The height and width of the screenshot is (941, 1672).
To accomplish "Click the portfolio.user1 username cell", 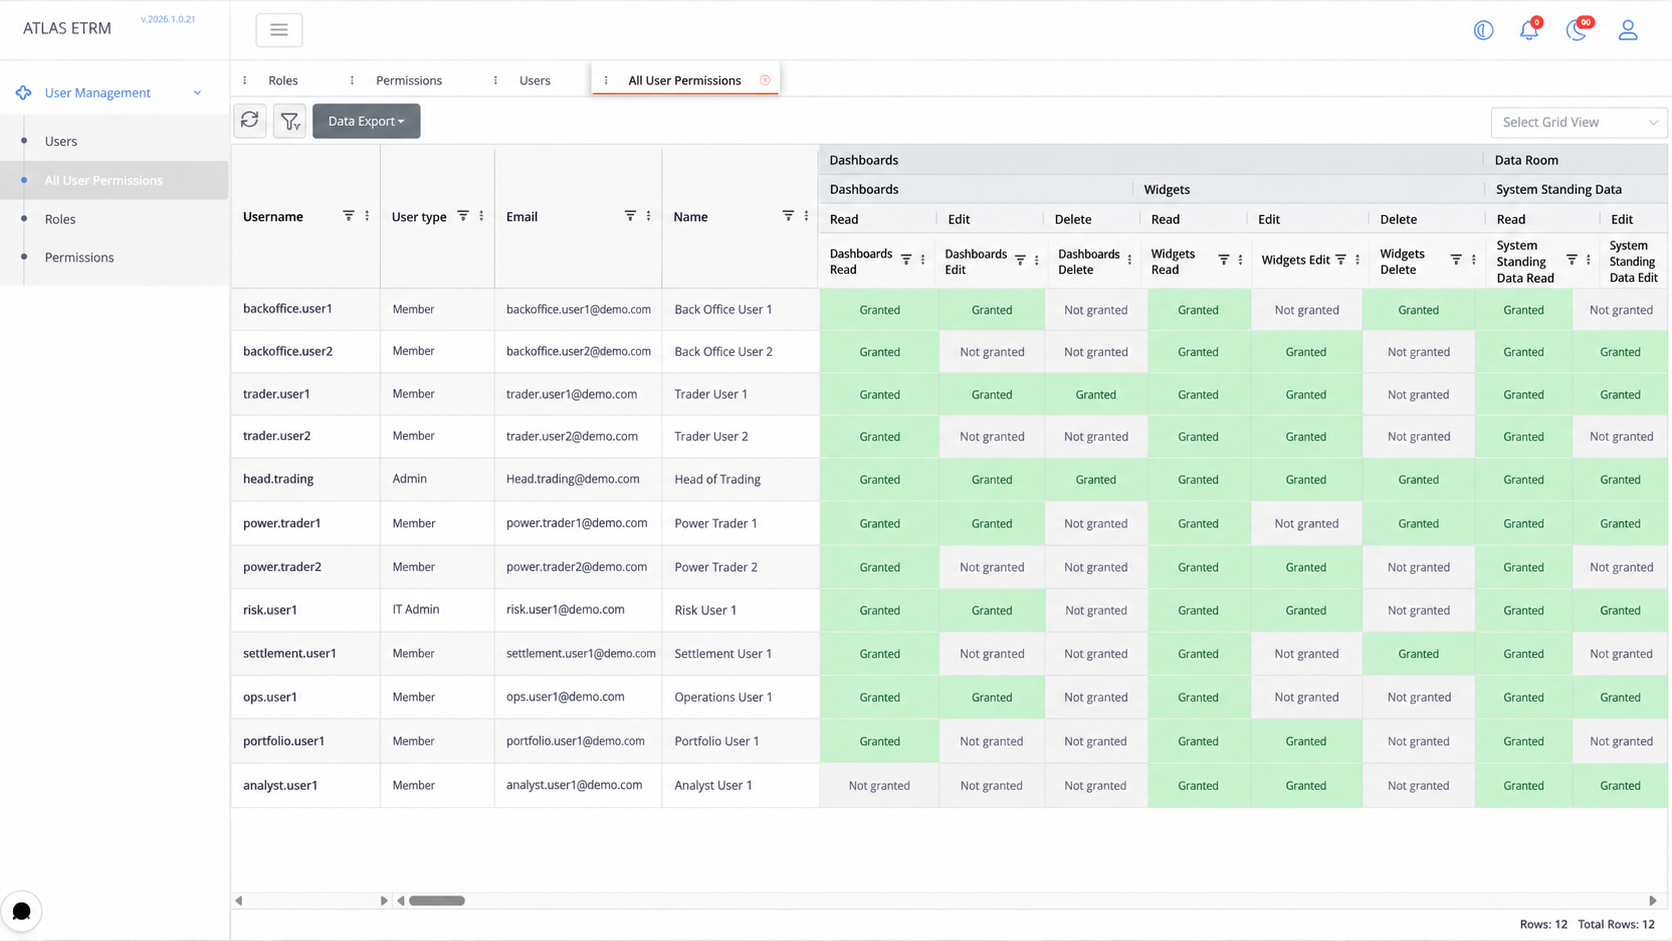I will coord(305,741).
